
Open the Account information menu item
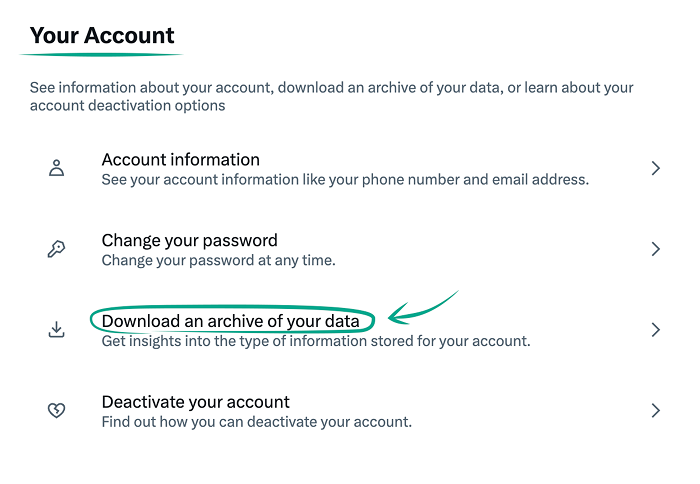(x=180, y=159)
